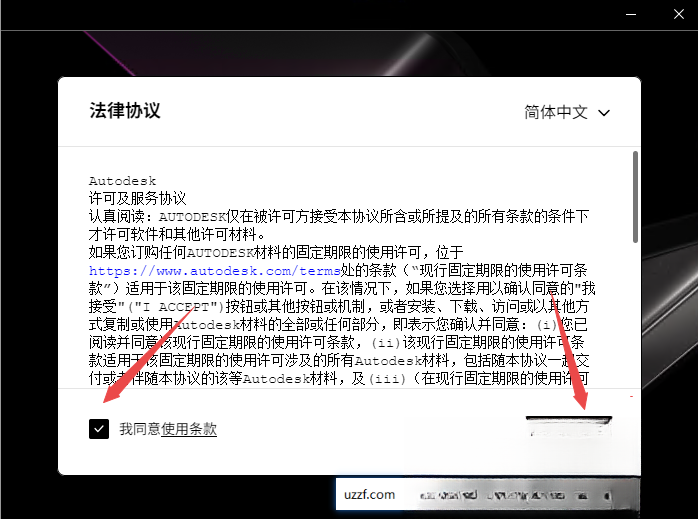Click the 许可及服务协议 text line

[137, 199]
